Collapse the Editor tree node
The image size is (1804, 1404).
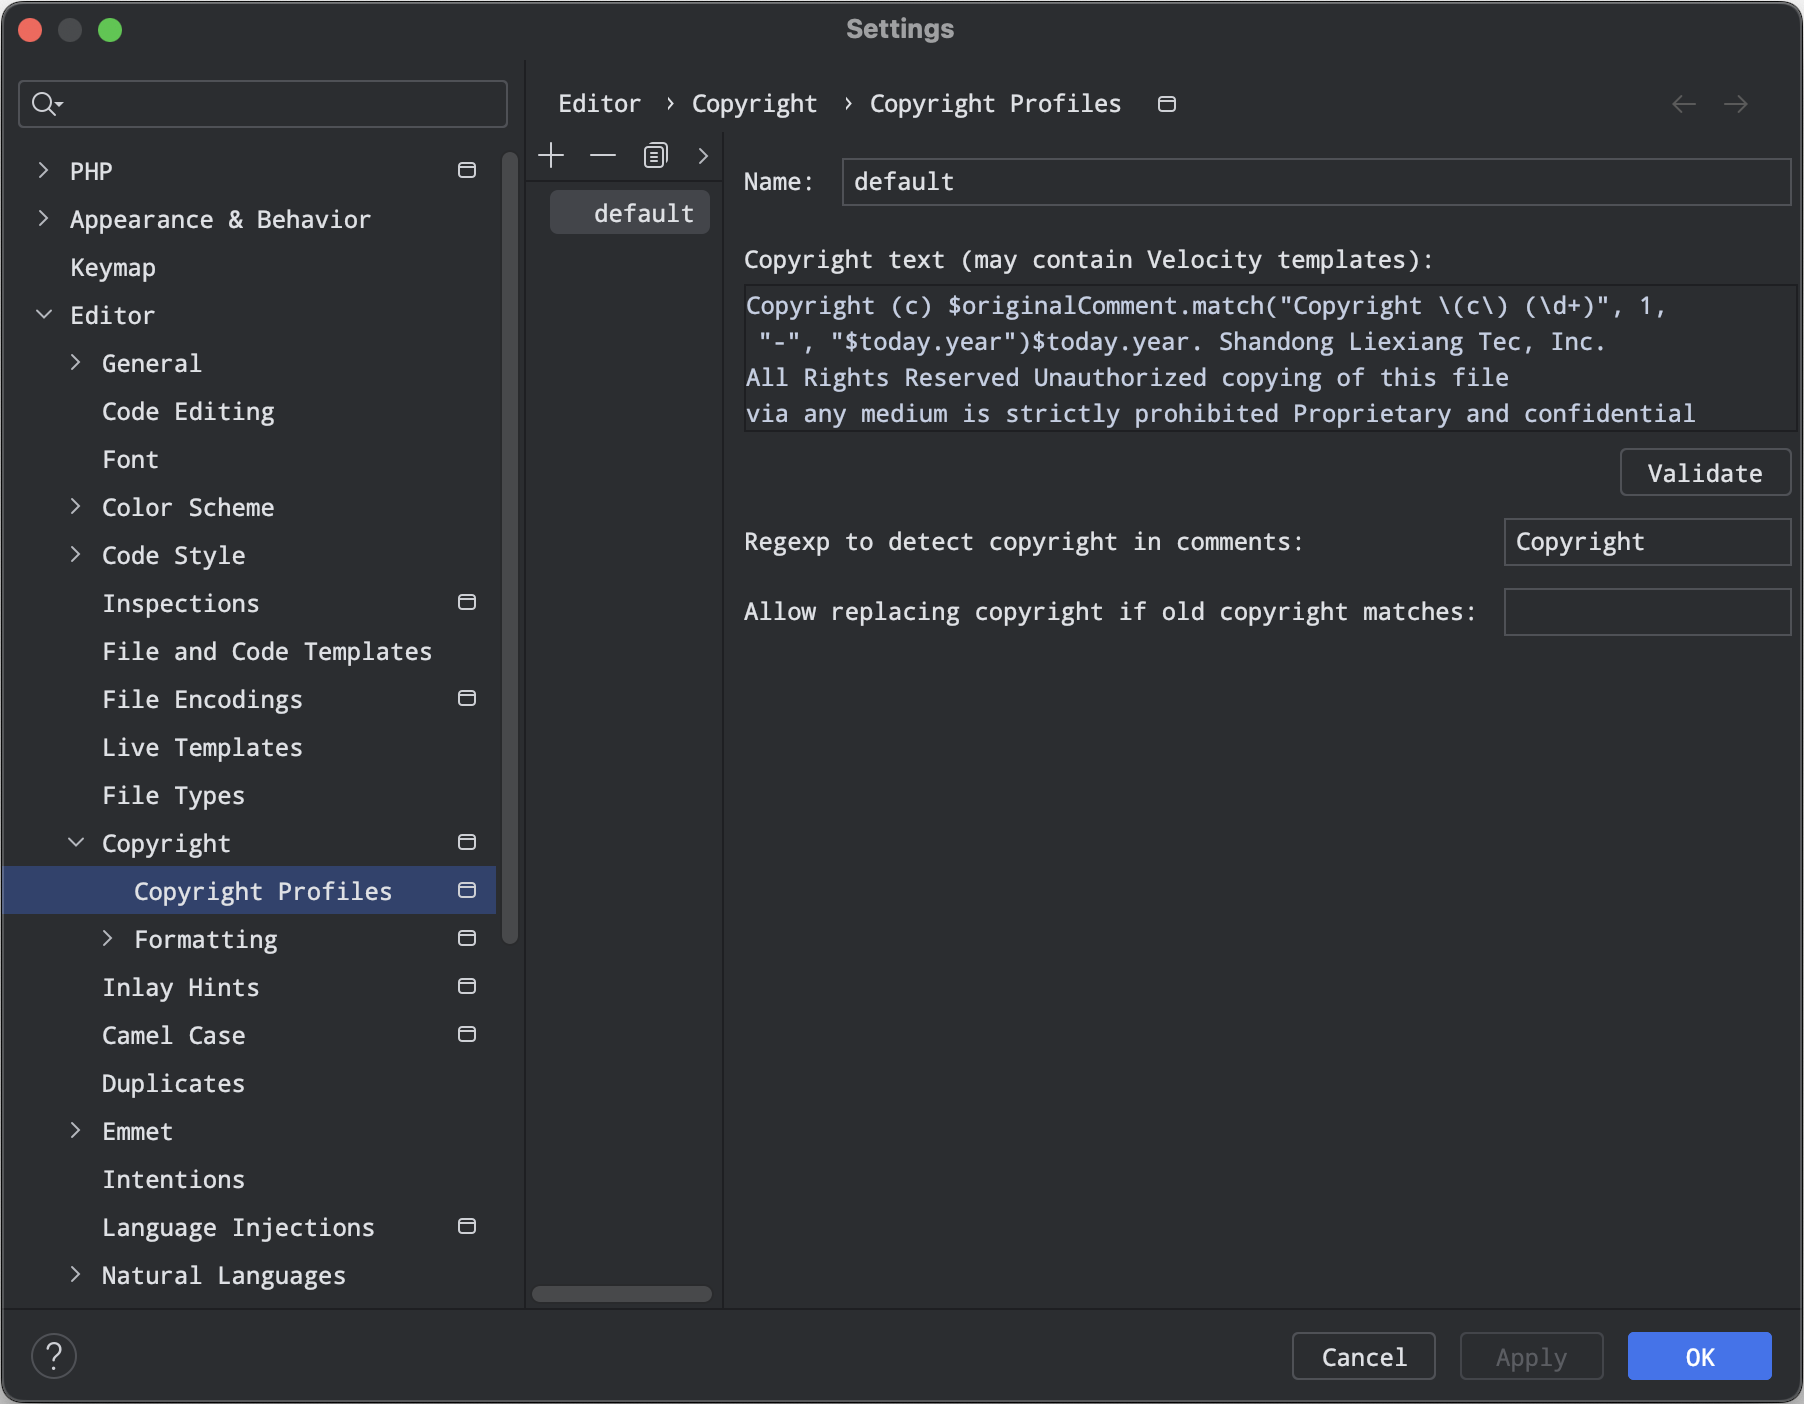pos(44,315)
